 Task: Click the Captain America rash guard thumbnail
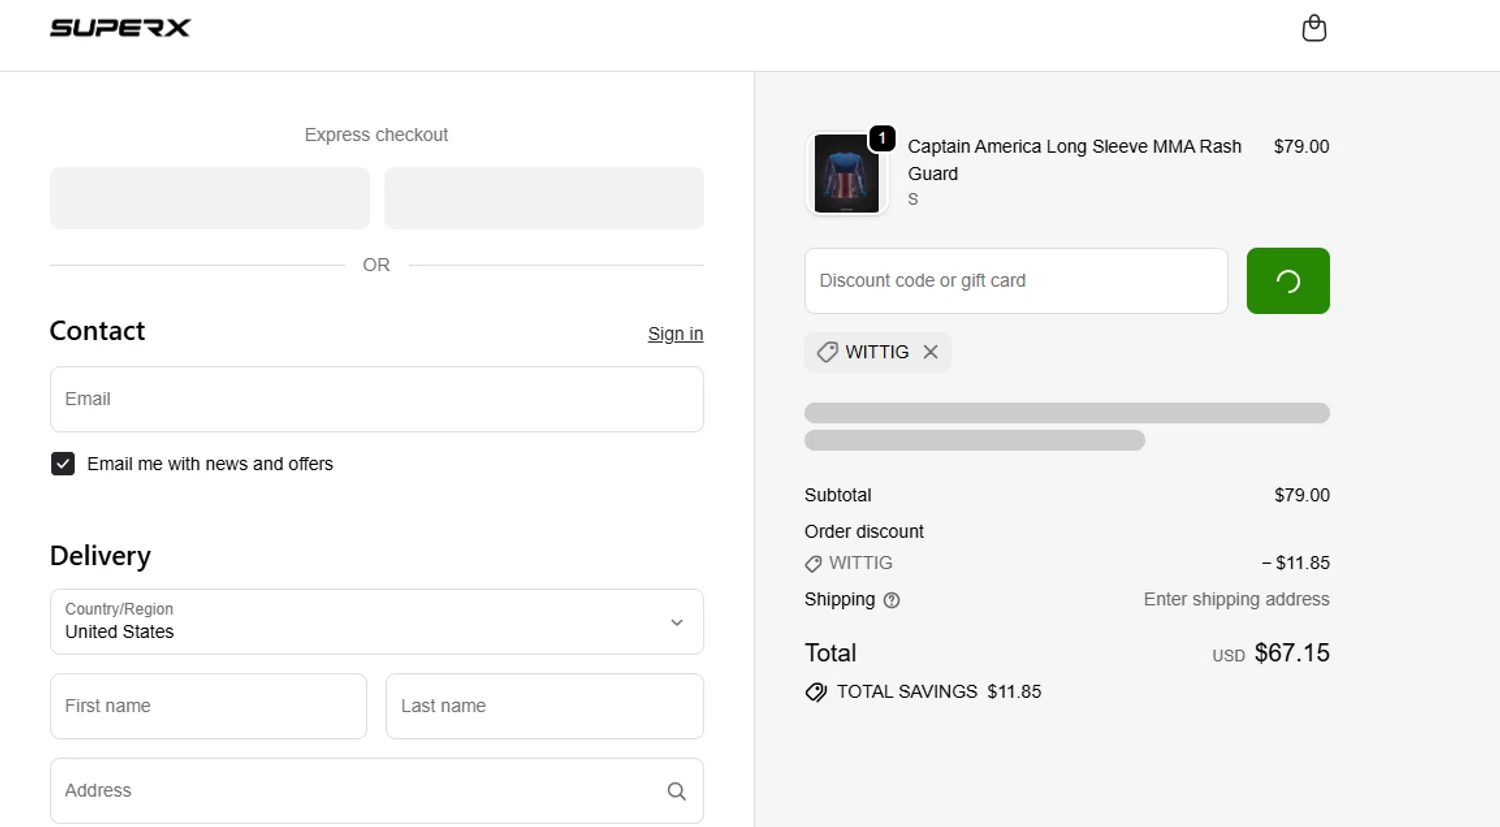tap(846, 174)
